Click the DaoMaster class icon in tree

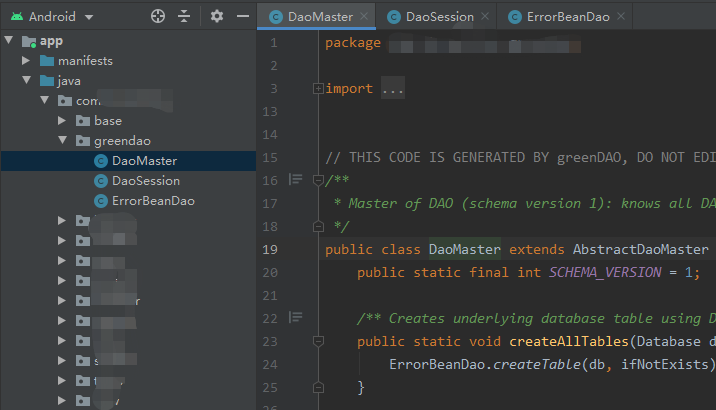point(100,161)
